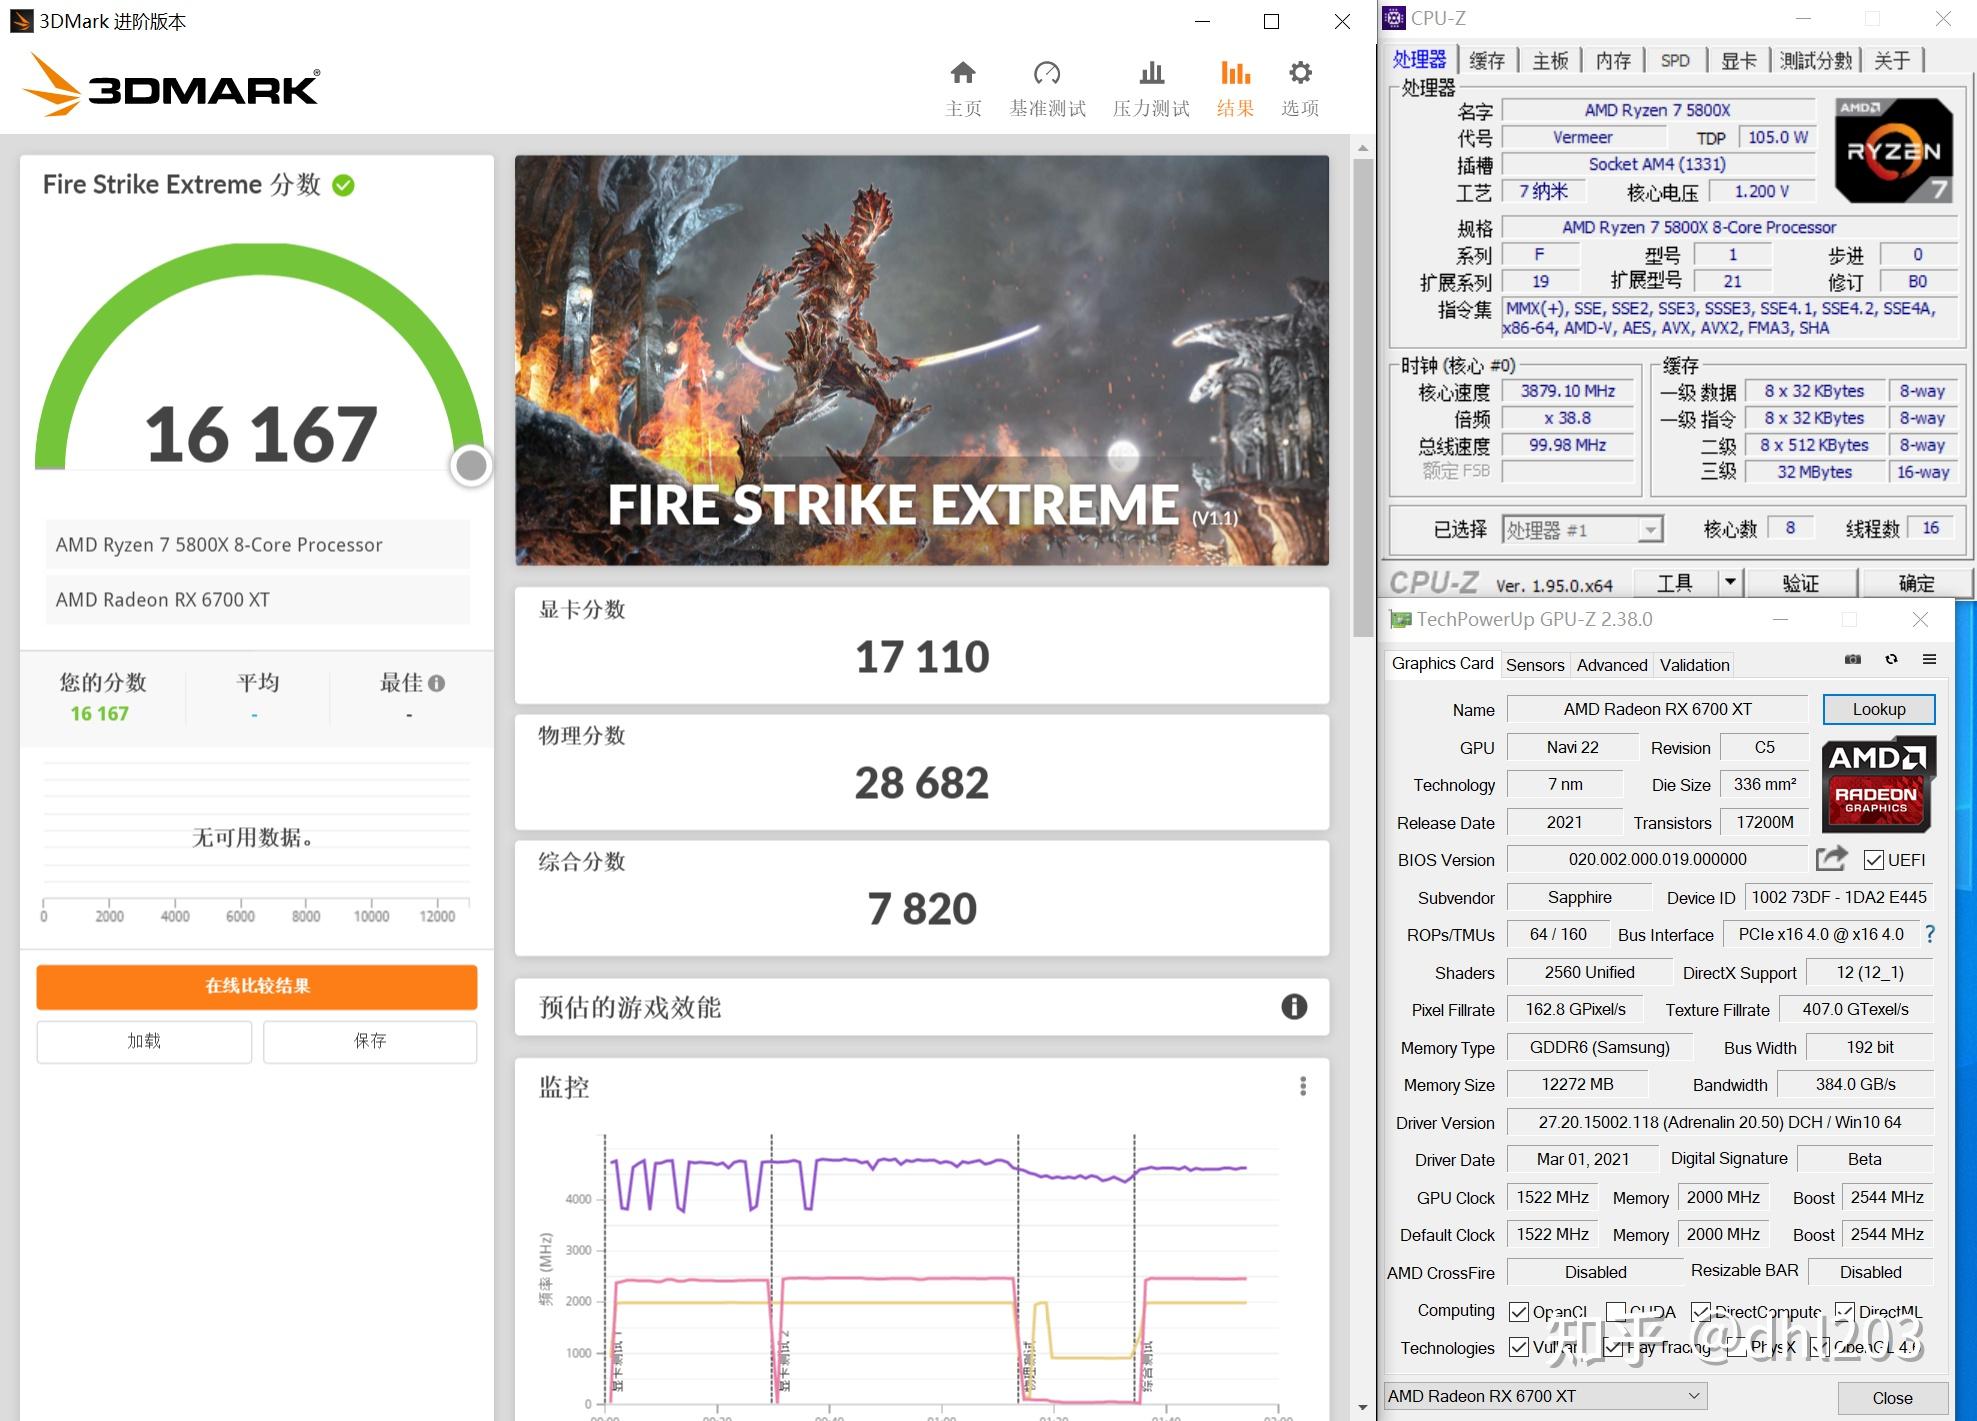The image size is (1977, 1421).
Task: Click the share icon beside BIOS Version
Action: [1831, 859]
